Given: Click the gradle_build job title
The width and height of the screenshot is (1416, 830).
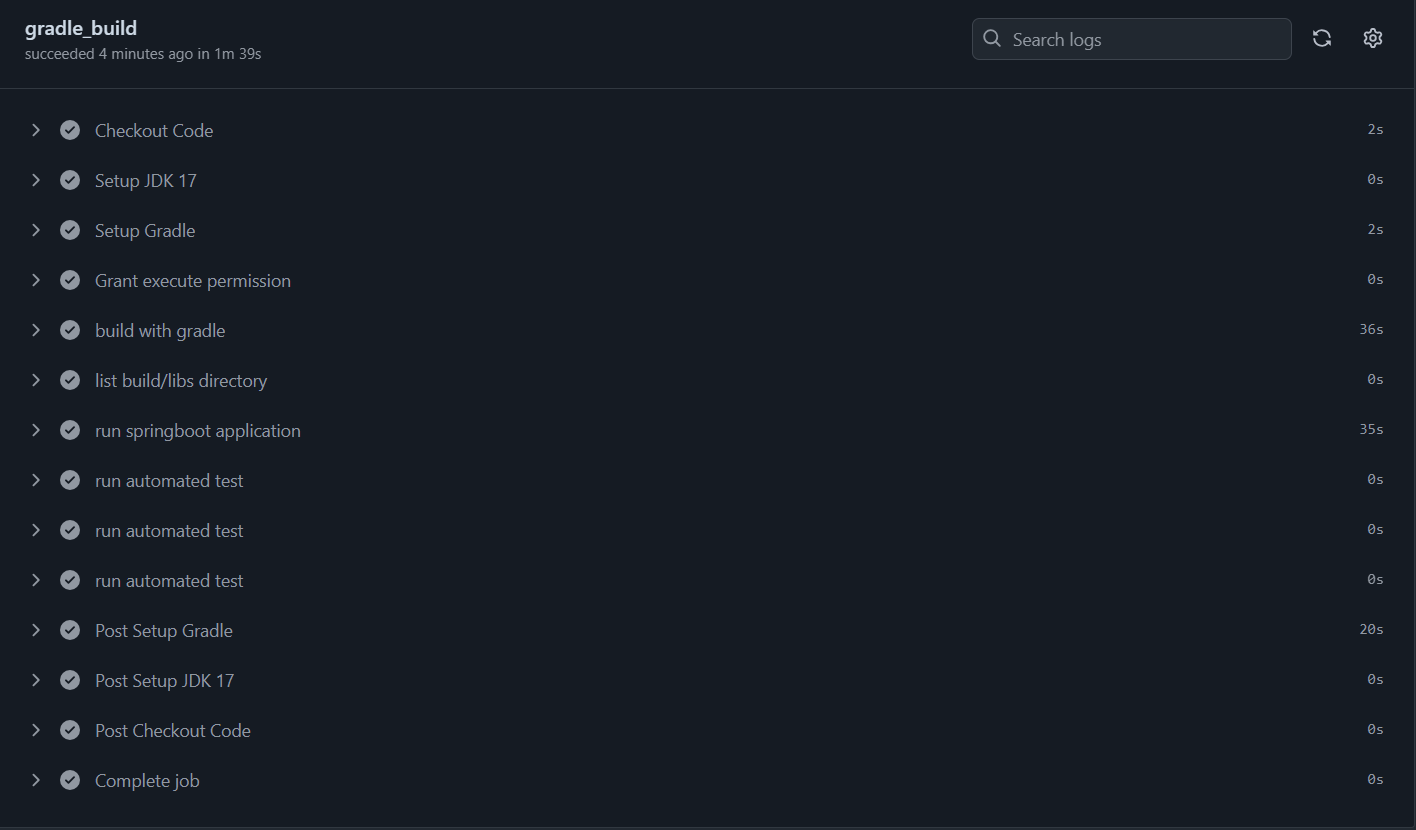Looking at the screenshot, I should click(81, 28).
